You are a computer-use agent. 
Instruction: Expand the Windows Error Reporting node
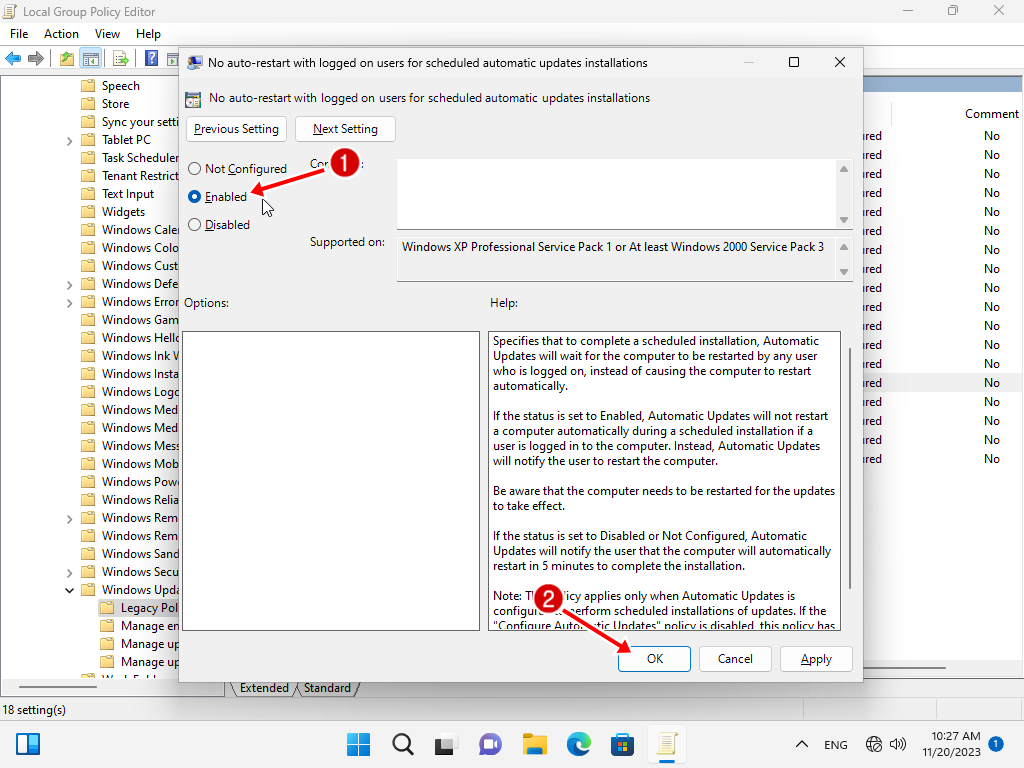(x=69, y=302)
